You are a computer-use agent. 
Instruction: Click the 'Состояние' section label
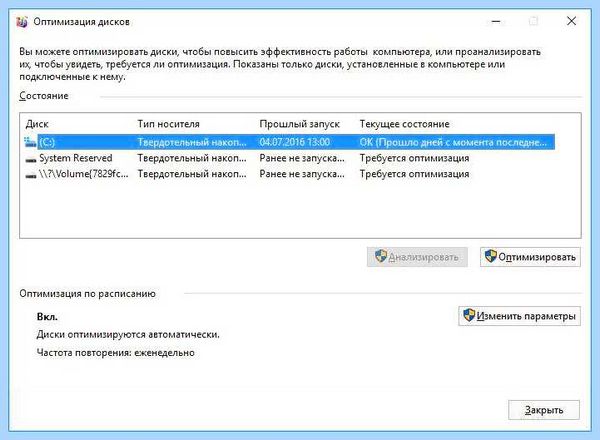(x=44, y=96)
